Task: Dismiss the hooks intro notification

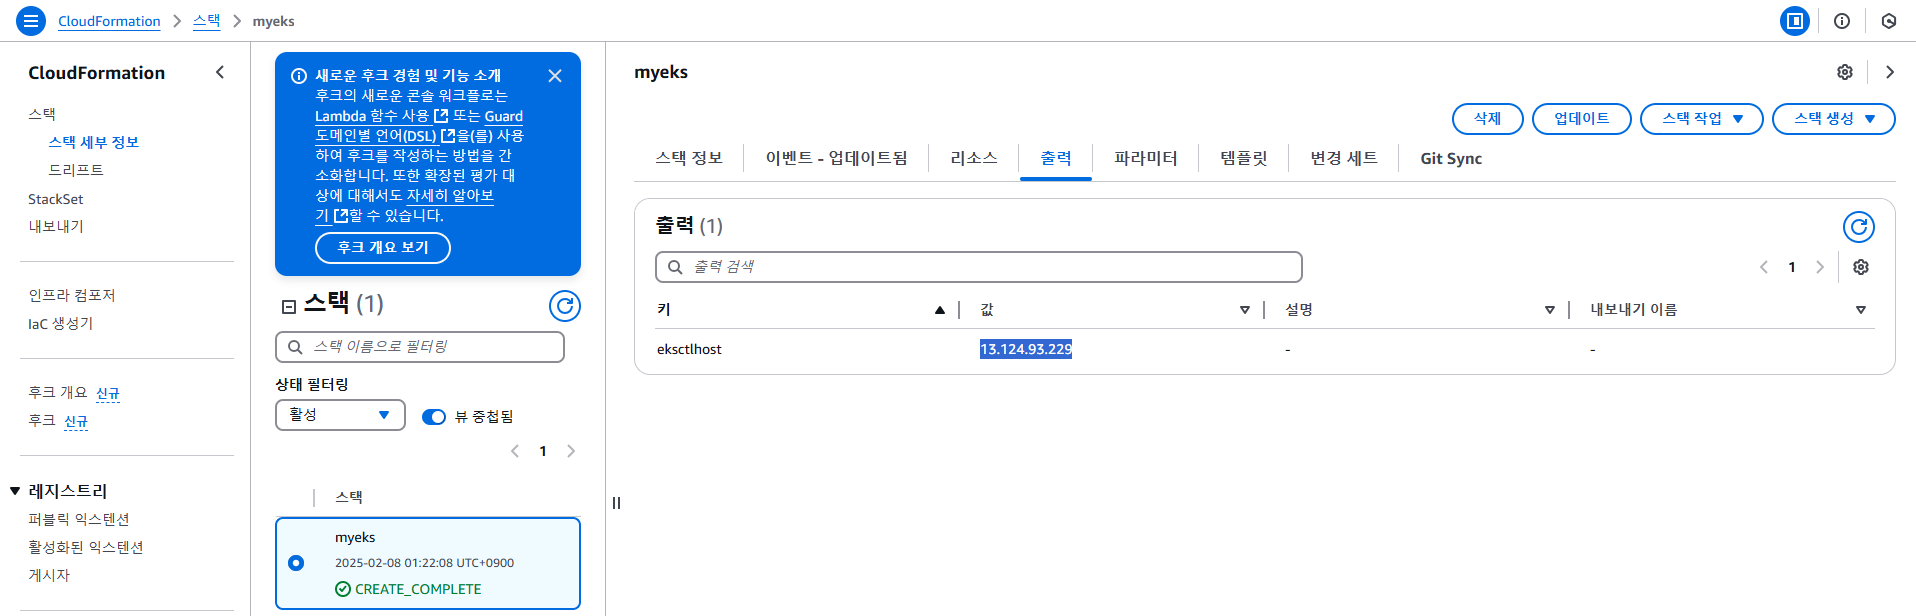Action: tap(555, 76)
